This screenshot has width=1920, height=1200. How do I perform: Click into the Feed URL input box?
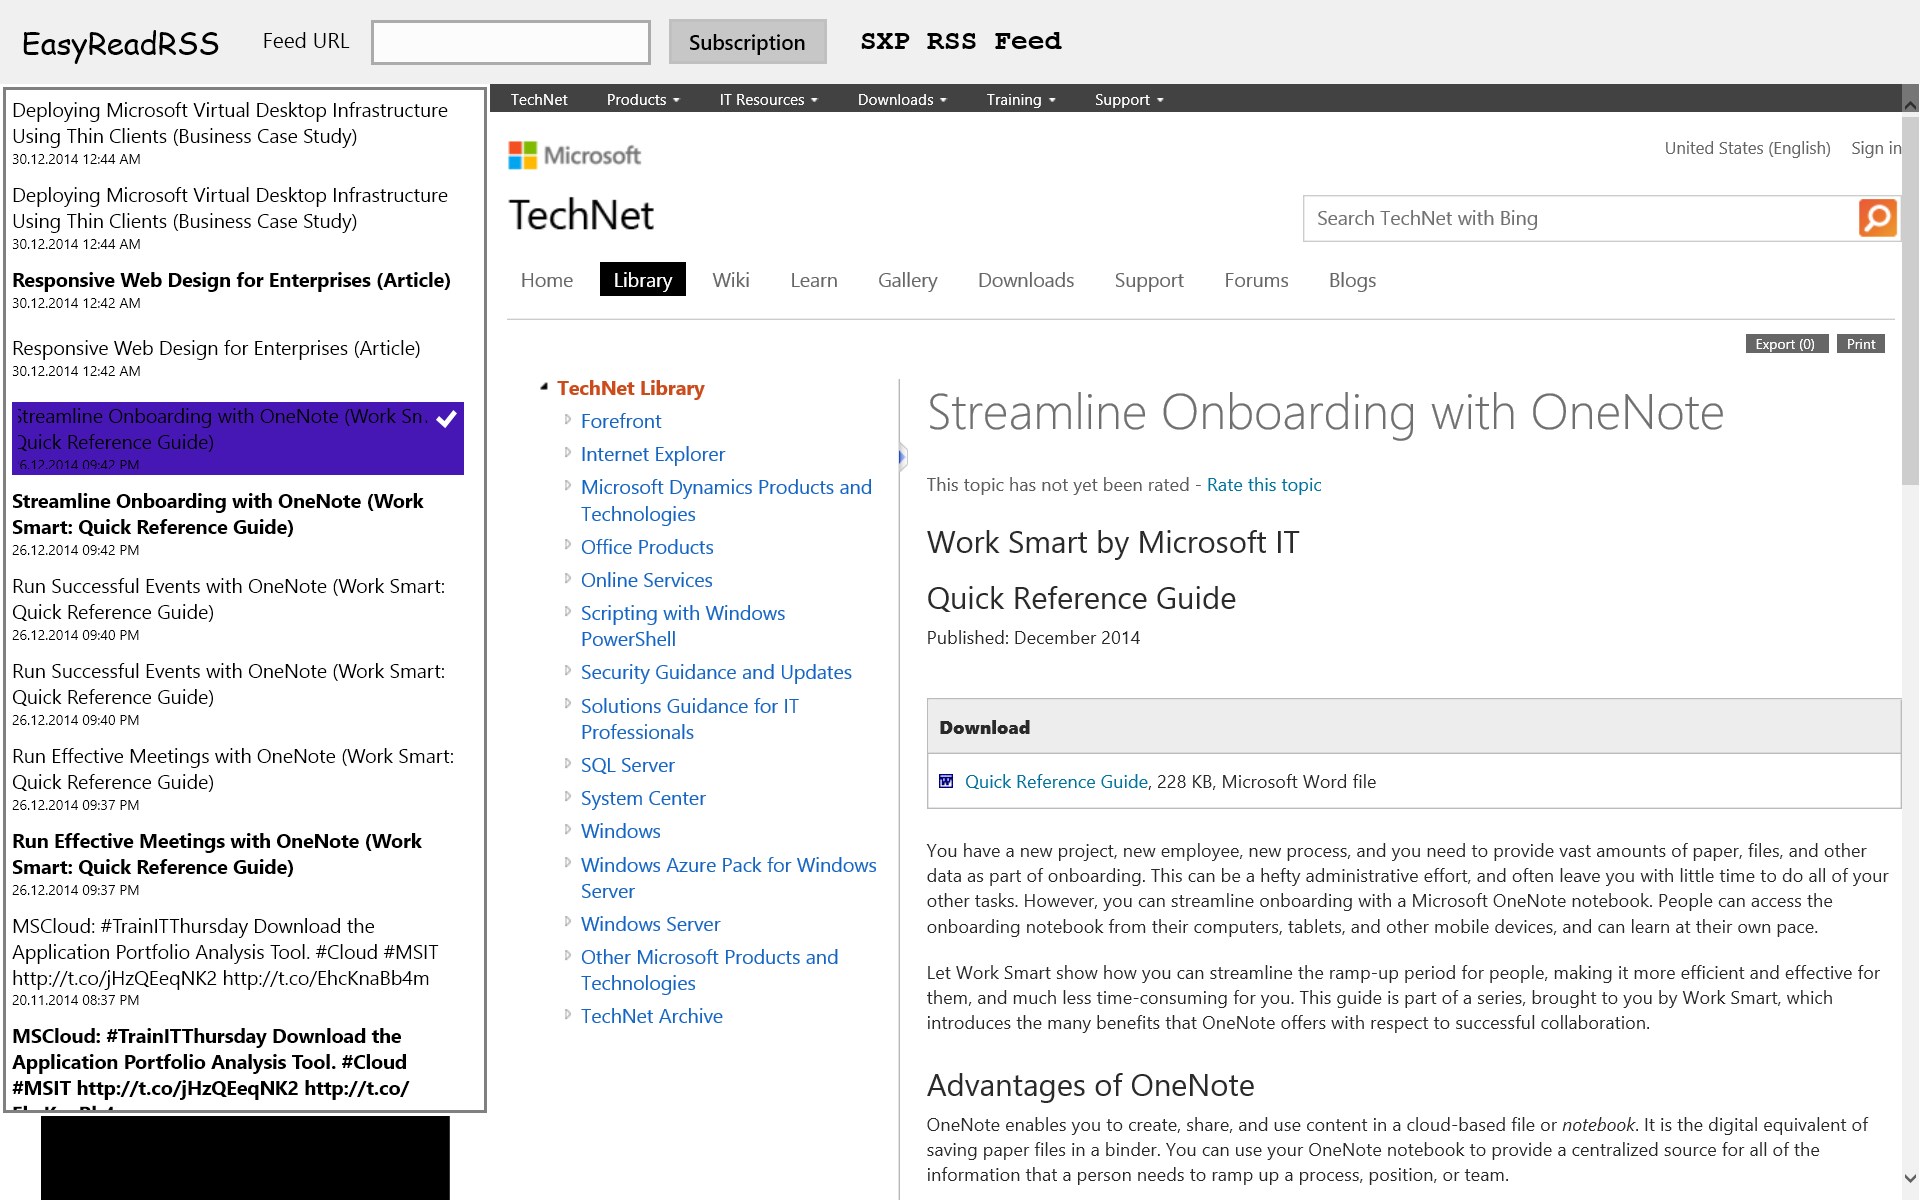click(510, 43)
